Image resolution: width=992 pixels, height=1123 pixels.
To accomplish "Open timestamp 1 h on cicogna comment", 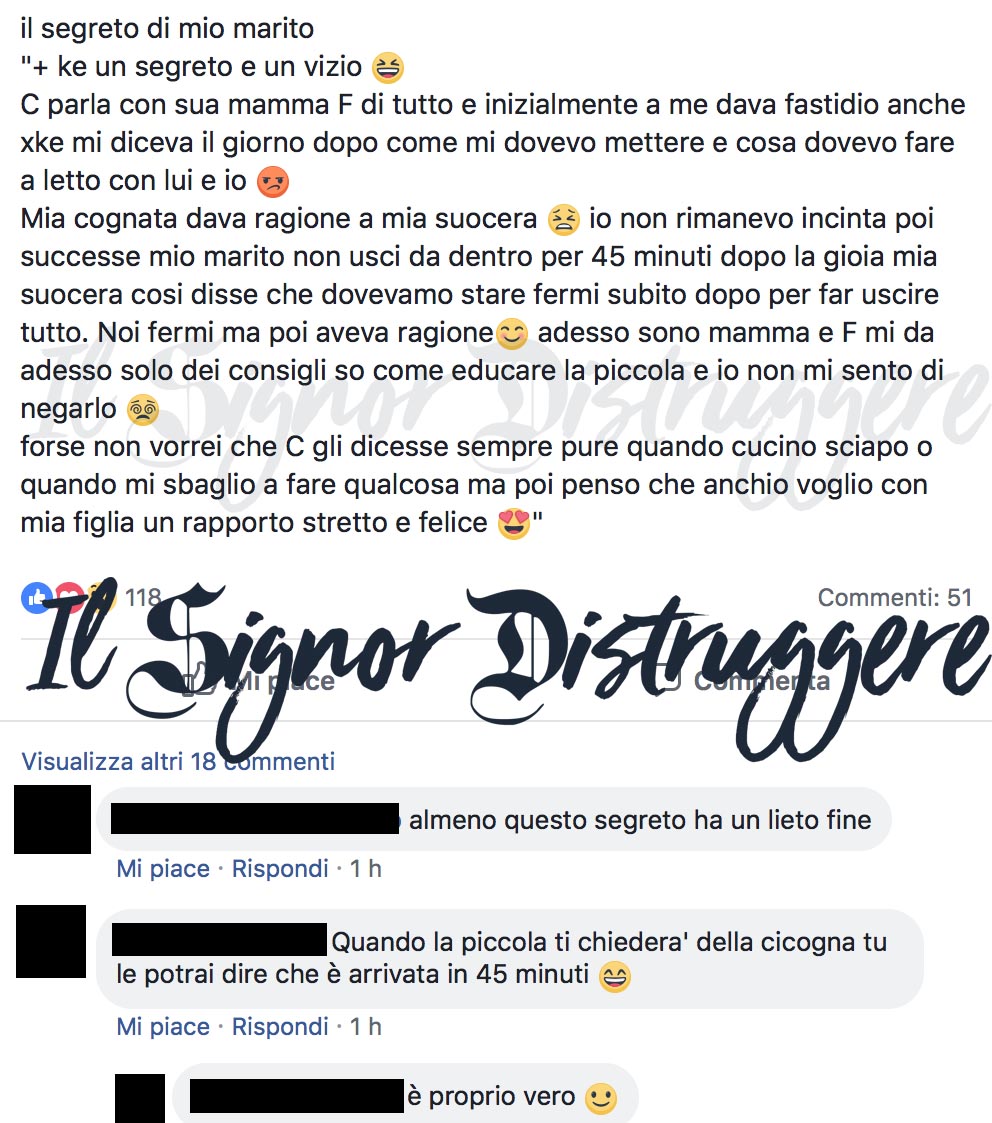I will click(x=366, y=1027).
